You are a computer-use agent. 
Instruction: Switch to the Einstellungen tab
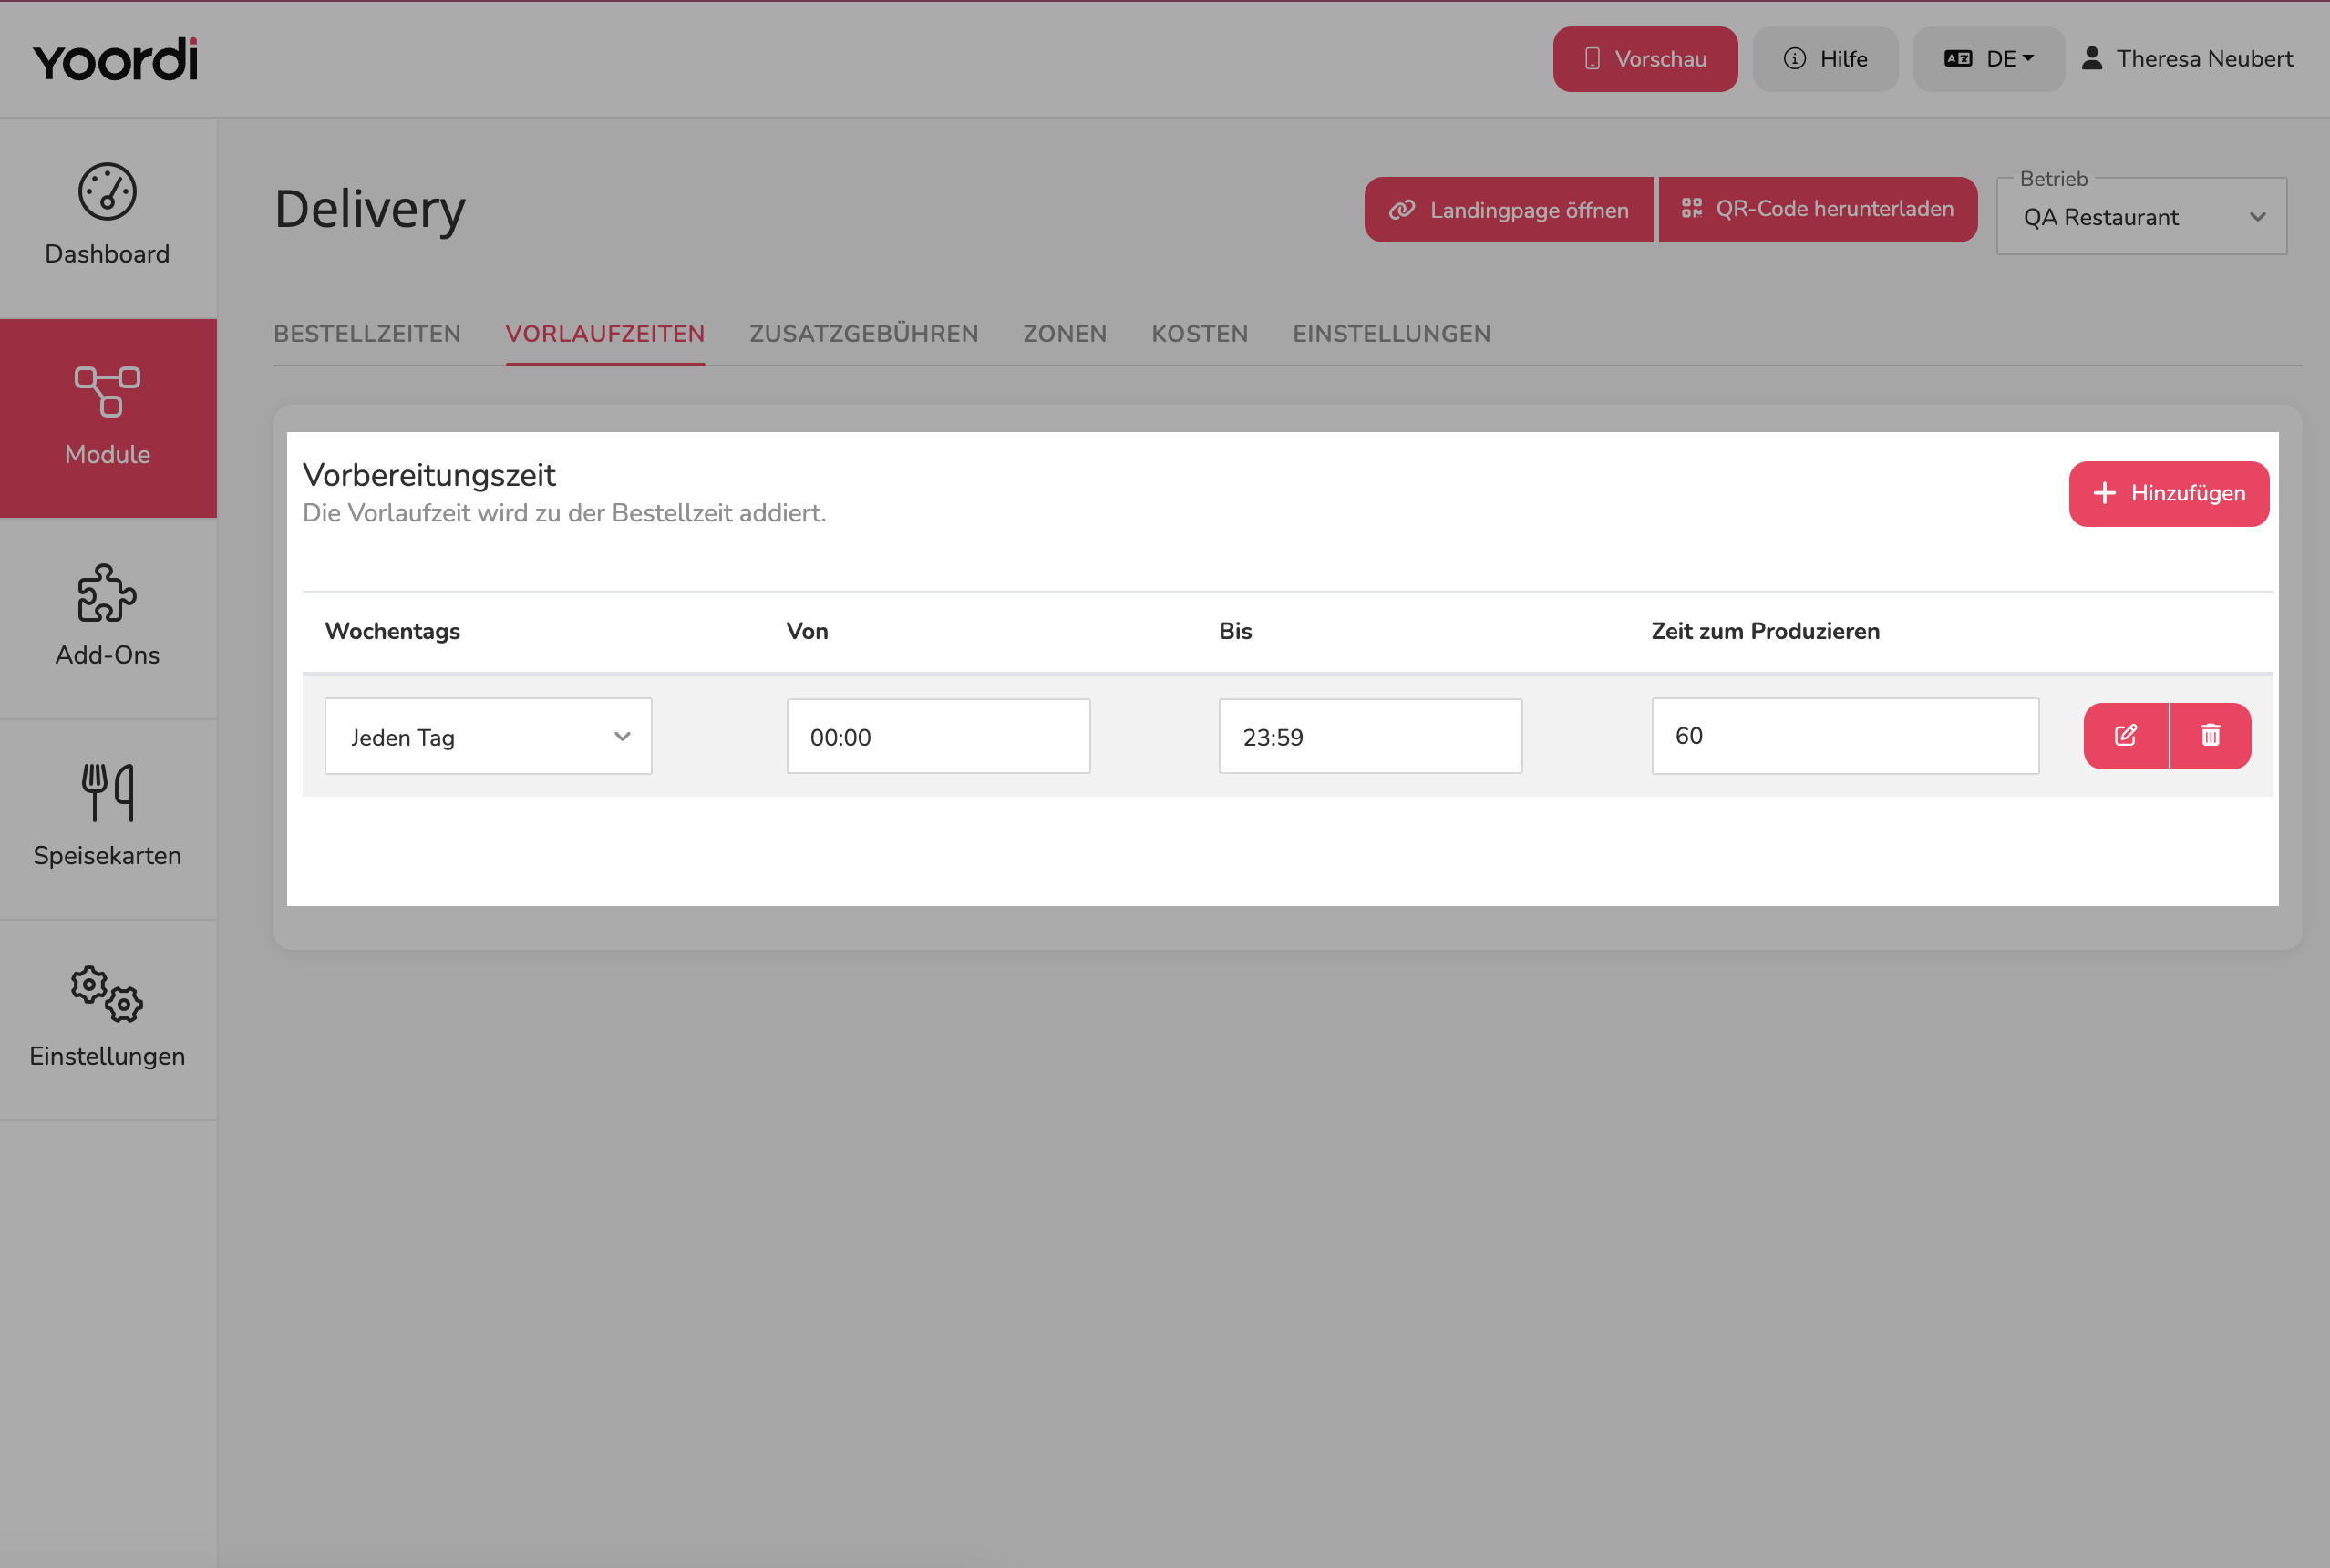(x=1392, y=334)
